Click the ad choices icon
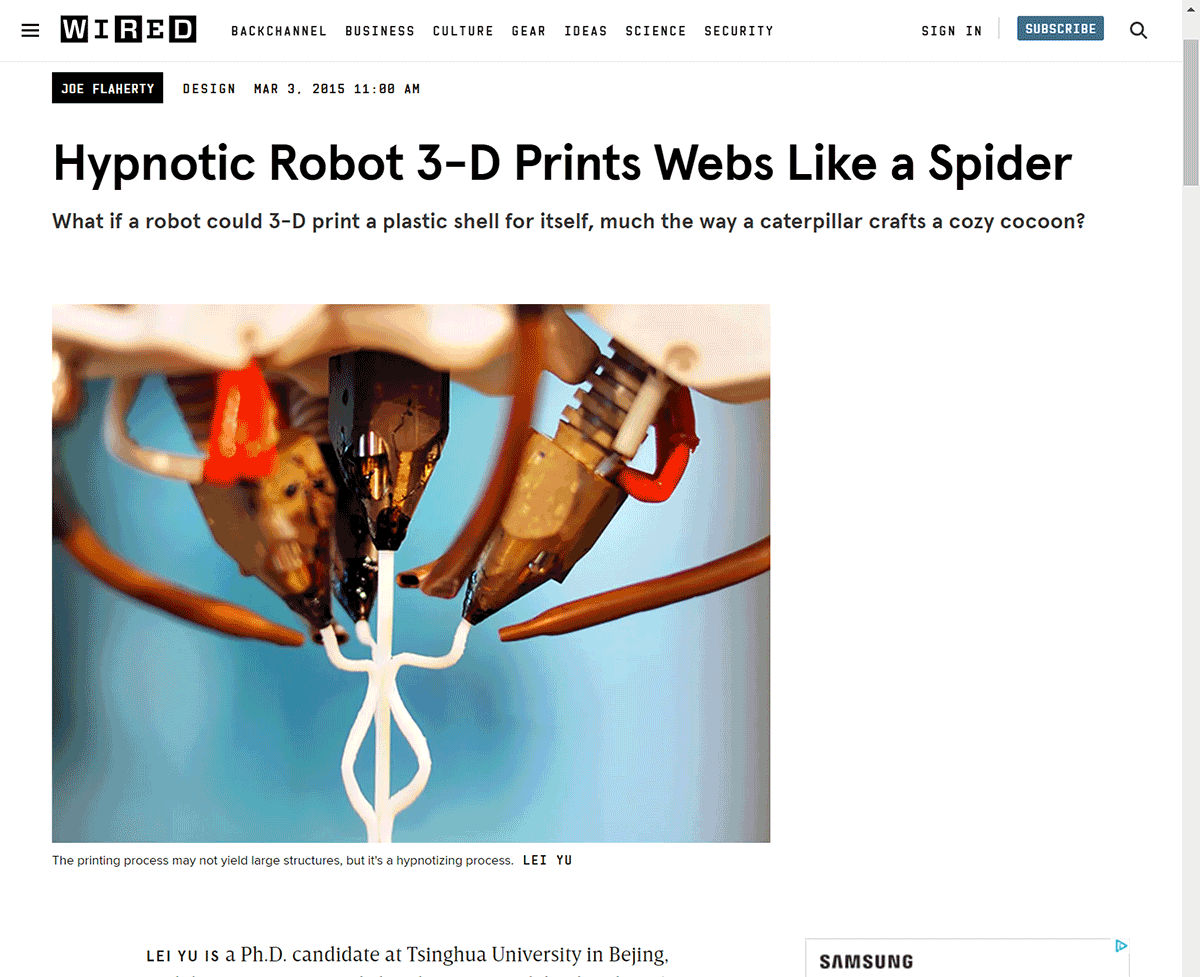This screenshot has width=1200, height=977. pyautogui.click(x=1121, y=946)
